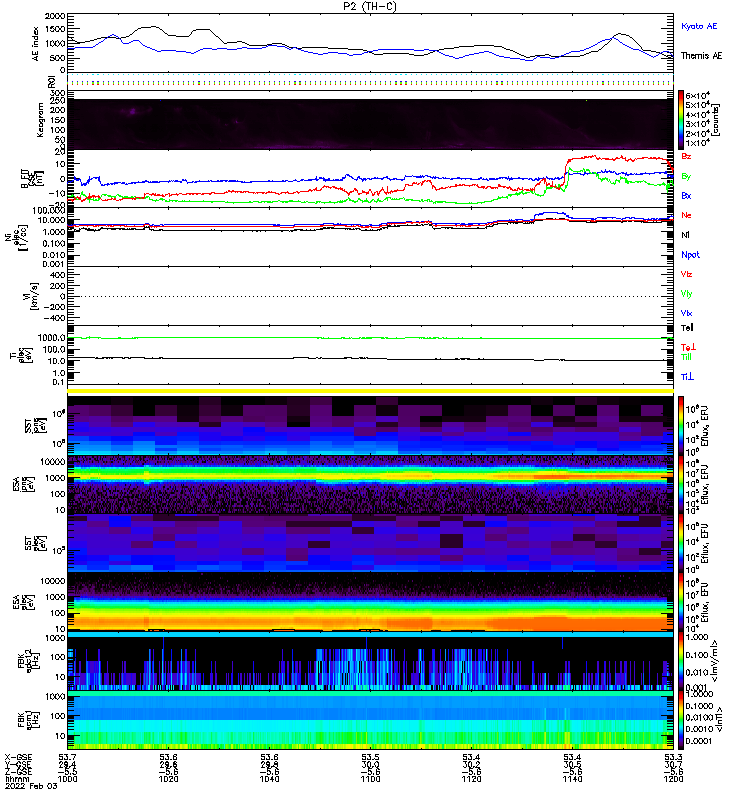Click the SST electrons Eflux color bar
The image size is (750, 800).
pos(681,543)
